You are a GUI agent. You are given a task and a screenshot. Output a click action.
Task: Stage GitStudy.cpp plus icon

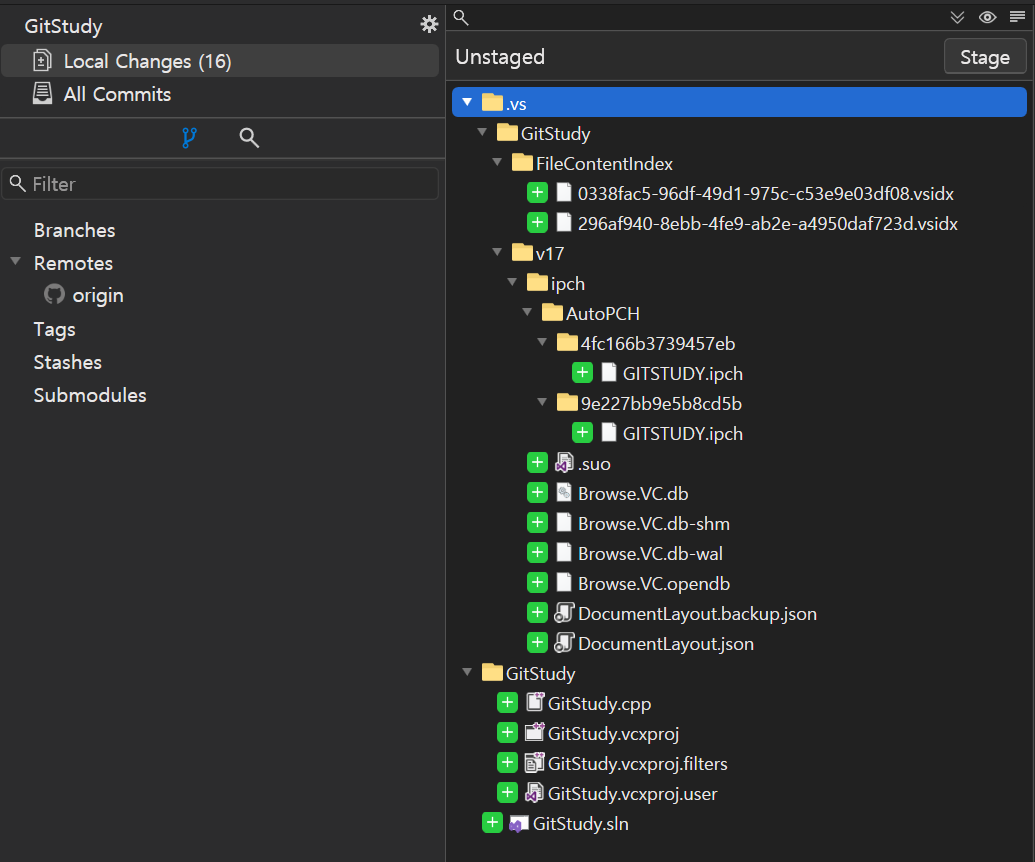point(508,703)
